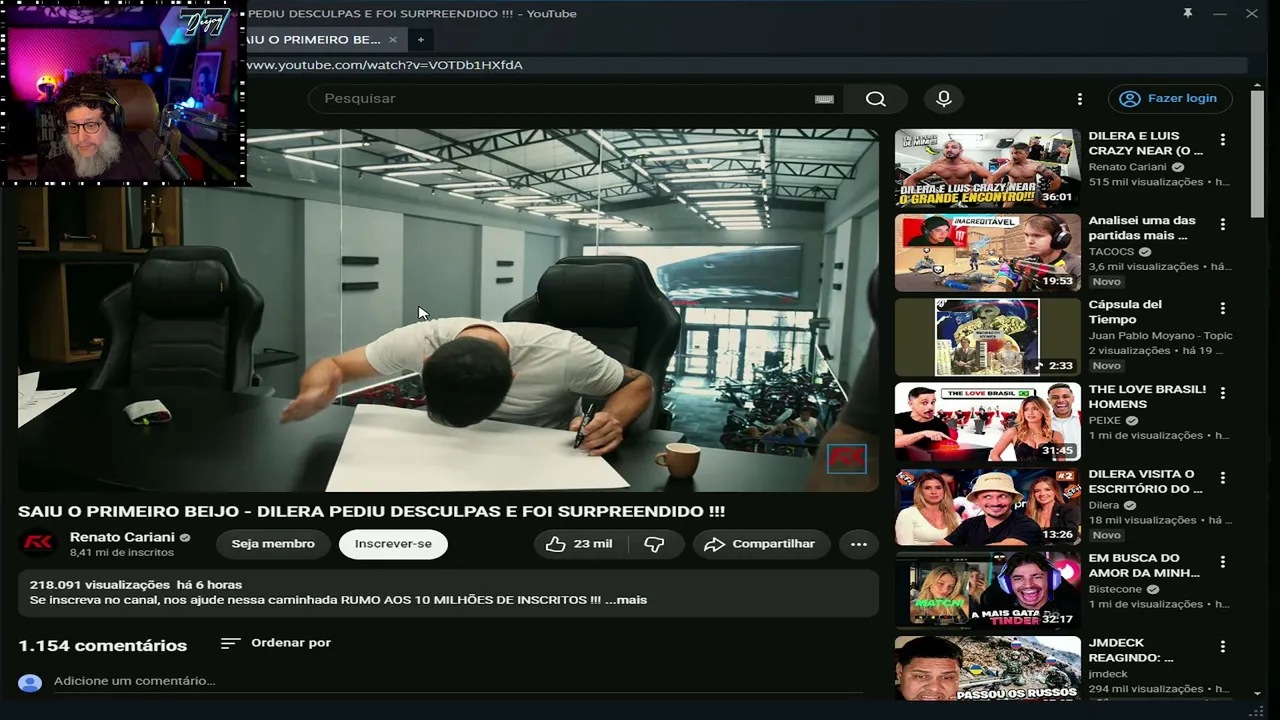Click the Compartilhar share button

point(760,544)
